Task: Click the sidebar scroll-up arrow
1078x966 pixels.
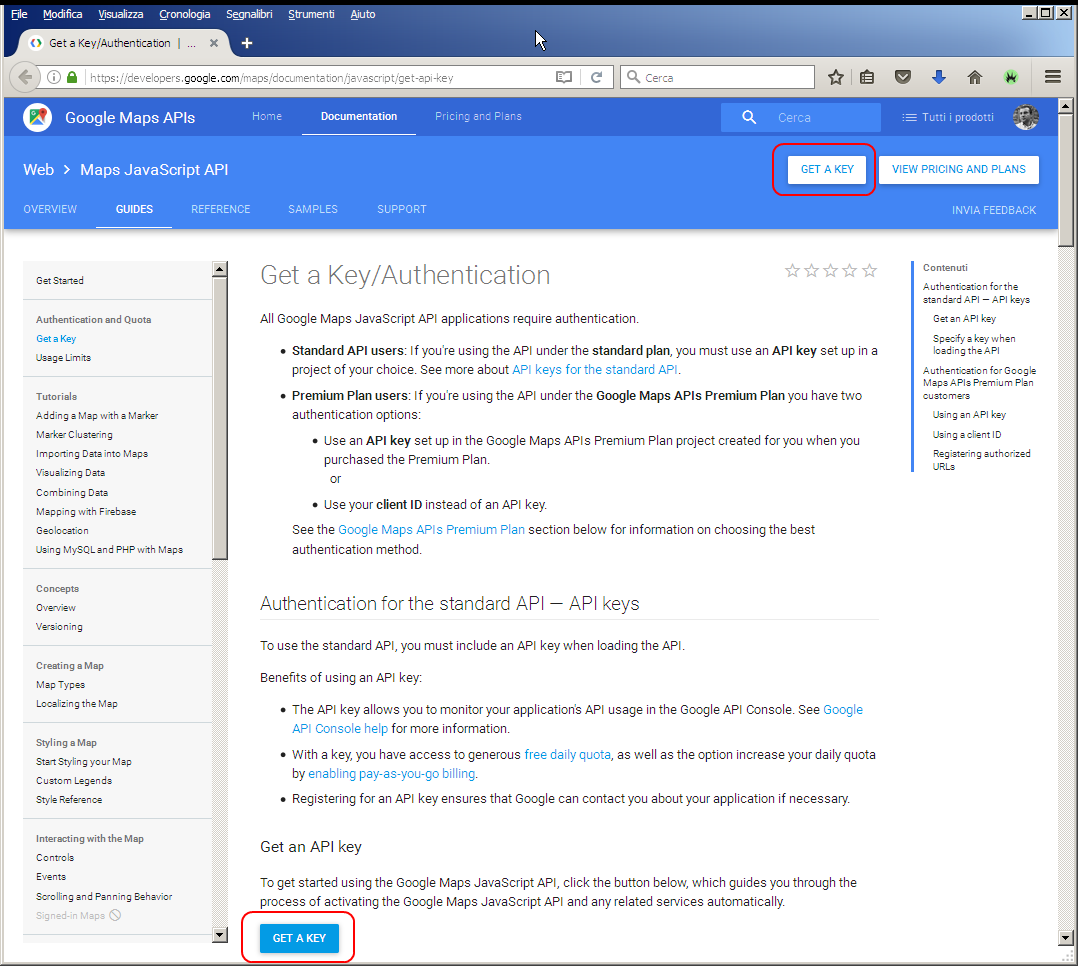Action: (x=220, y=269)
